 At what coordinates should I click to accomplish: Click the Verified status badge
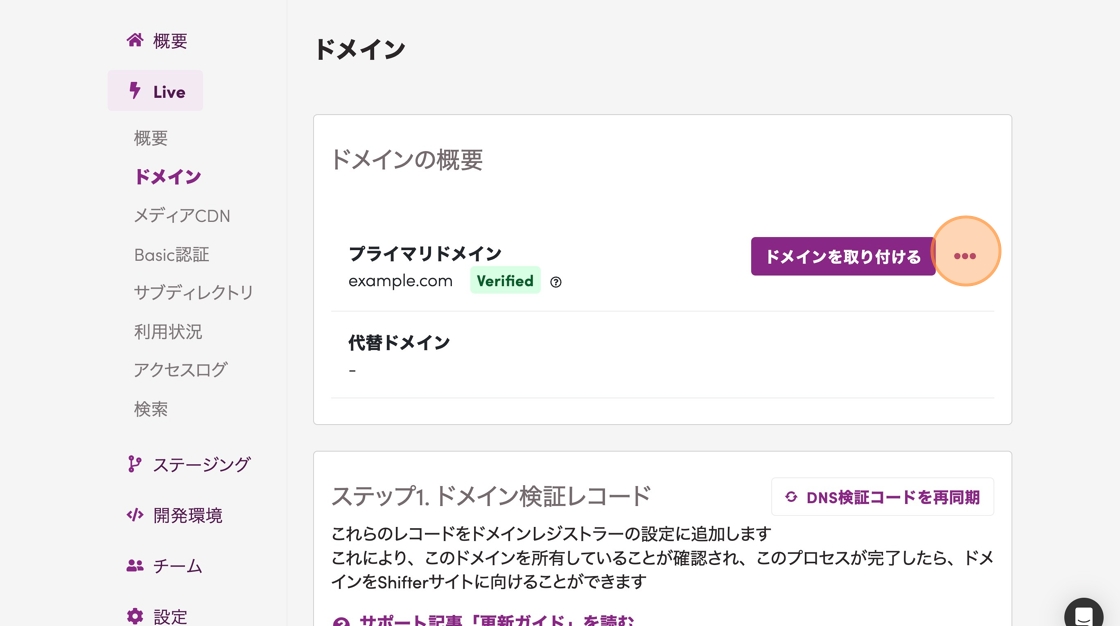pyautogui.click(x=505, y=281)
